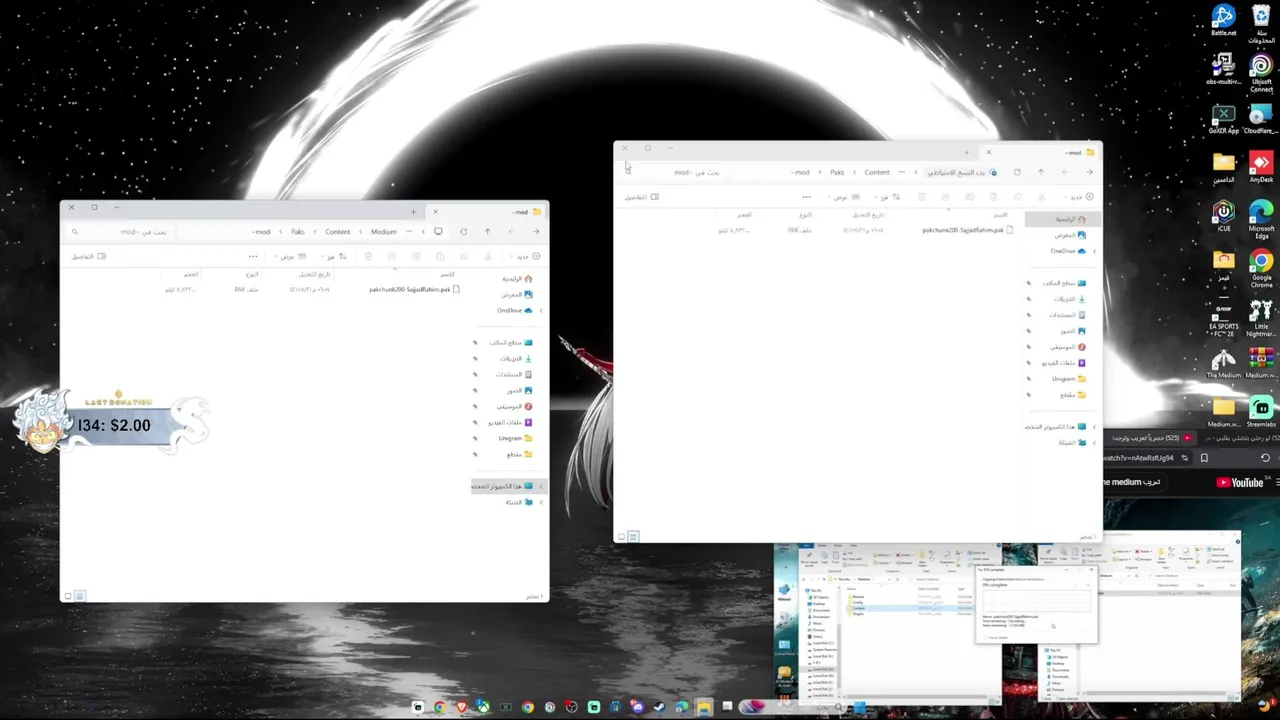Open the Unigram folder in the right Explorer sidebar

(1068, 379)
